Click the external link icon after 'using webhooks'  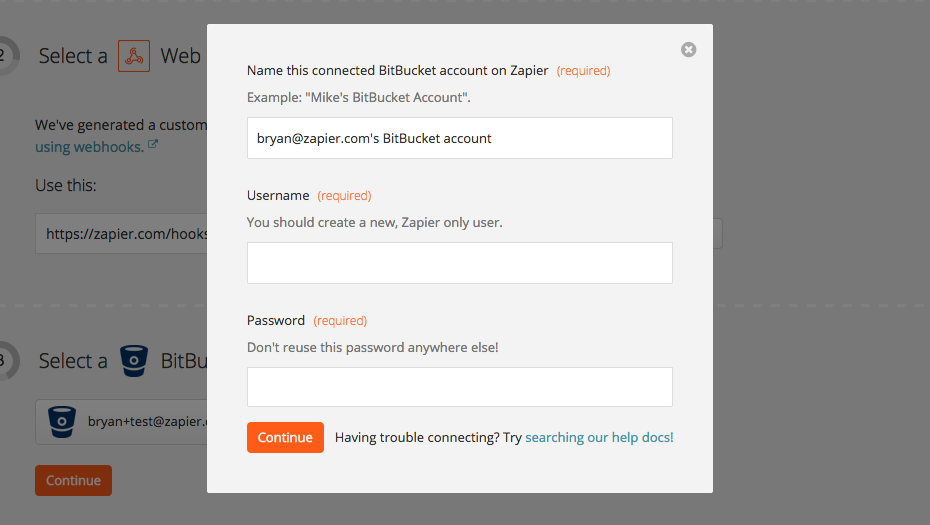153,144
